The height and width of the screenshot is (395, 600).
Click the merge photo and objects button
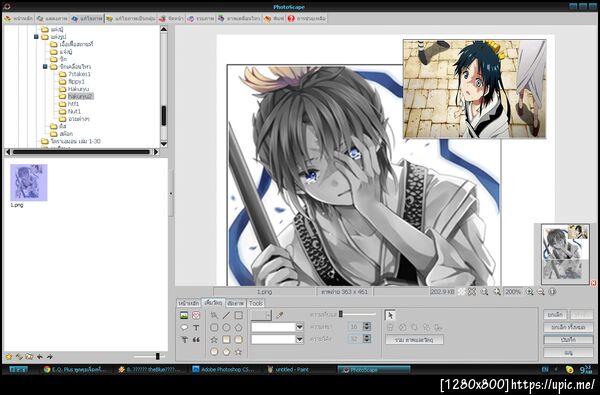[x=414, y=340]
